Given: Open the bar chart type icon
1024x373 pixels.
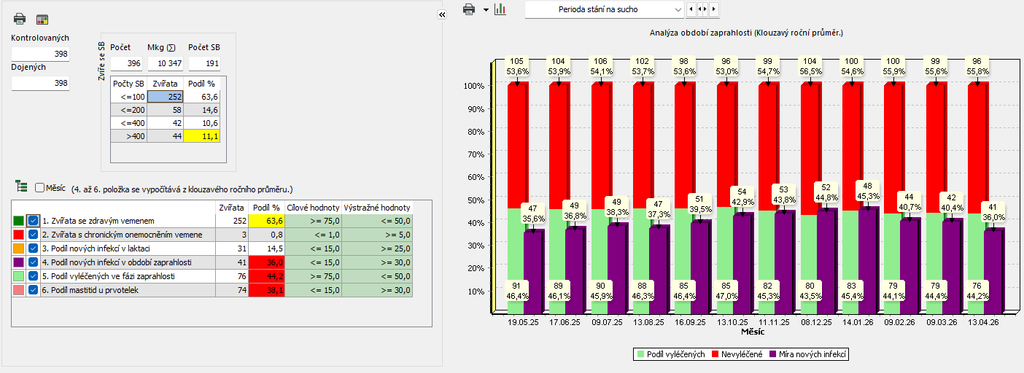Looking at the screenshot, I should pyautogui.click(x=500, y=9).
